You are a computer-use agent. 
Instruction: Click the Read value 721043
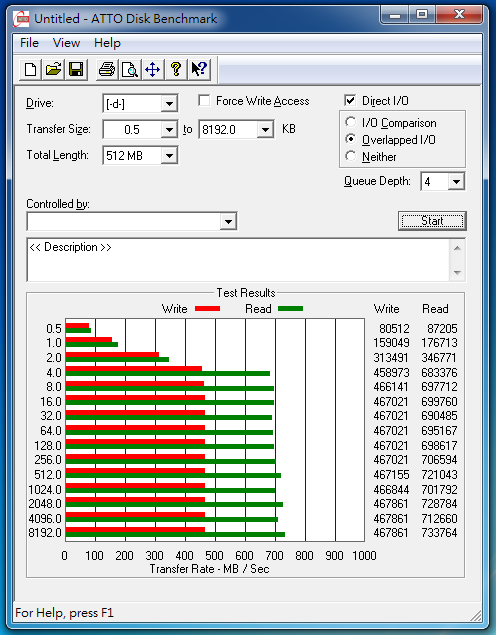(x=439, y=474)
